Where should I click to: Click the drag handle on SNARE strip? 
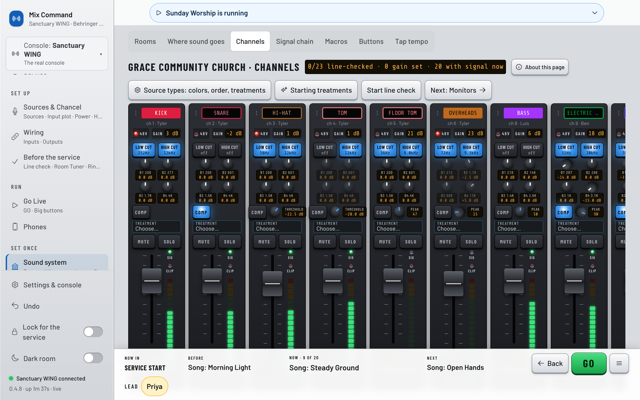click(x=196, y=113)
